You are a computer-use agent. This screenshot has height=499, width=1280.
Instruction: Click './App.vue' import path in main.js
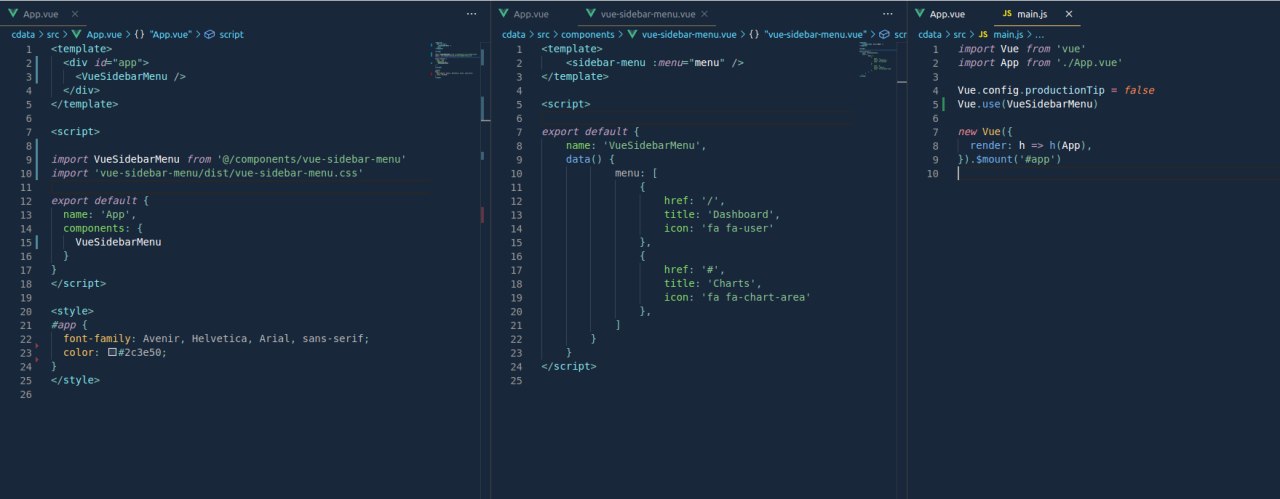(x=1087, y=62)
